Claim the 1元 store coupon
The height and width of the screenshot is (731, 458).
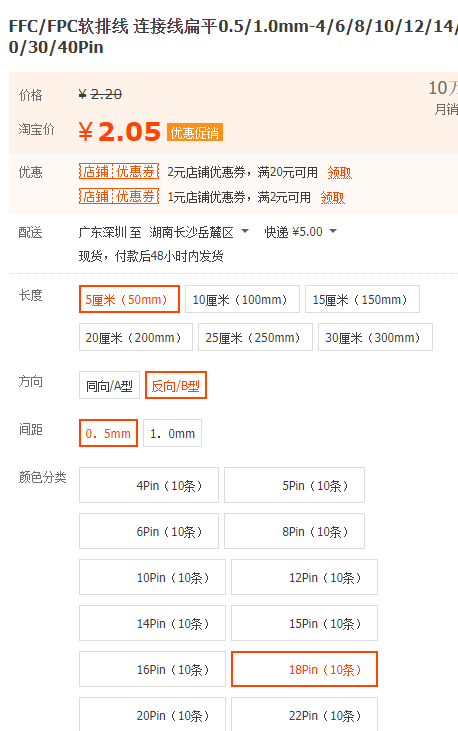(332, 197)
